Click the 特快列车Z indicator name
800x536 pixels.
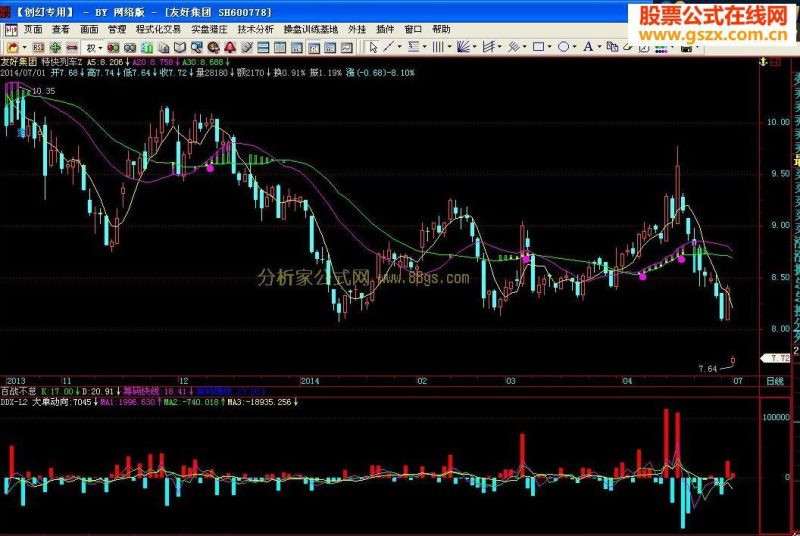[61, 62]
